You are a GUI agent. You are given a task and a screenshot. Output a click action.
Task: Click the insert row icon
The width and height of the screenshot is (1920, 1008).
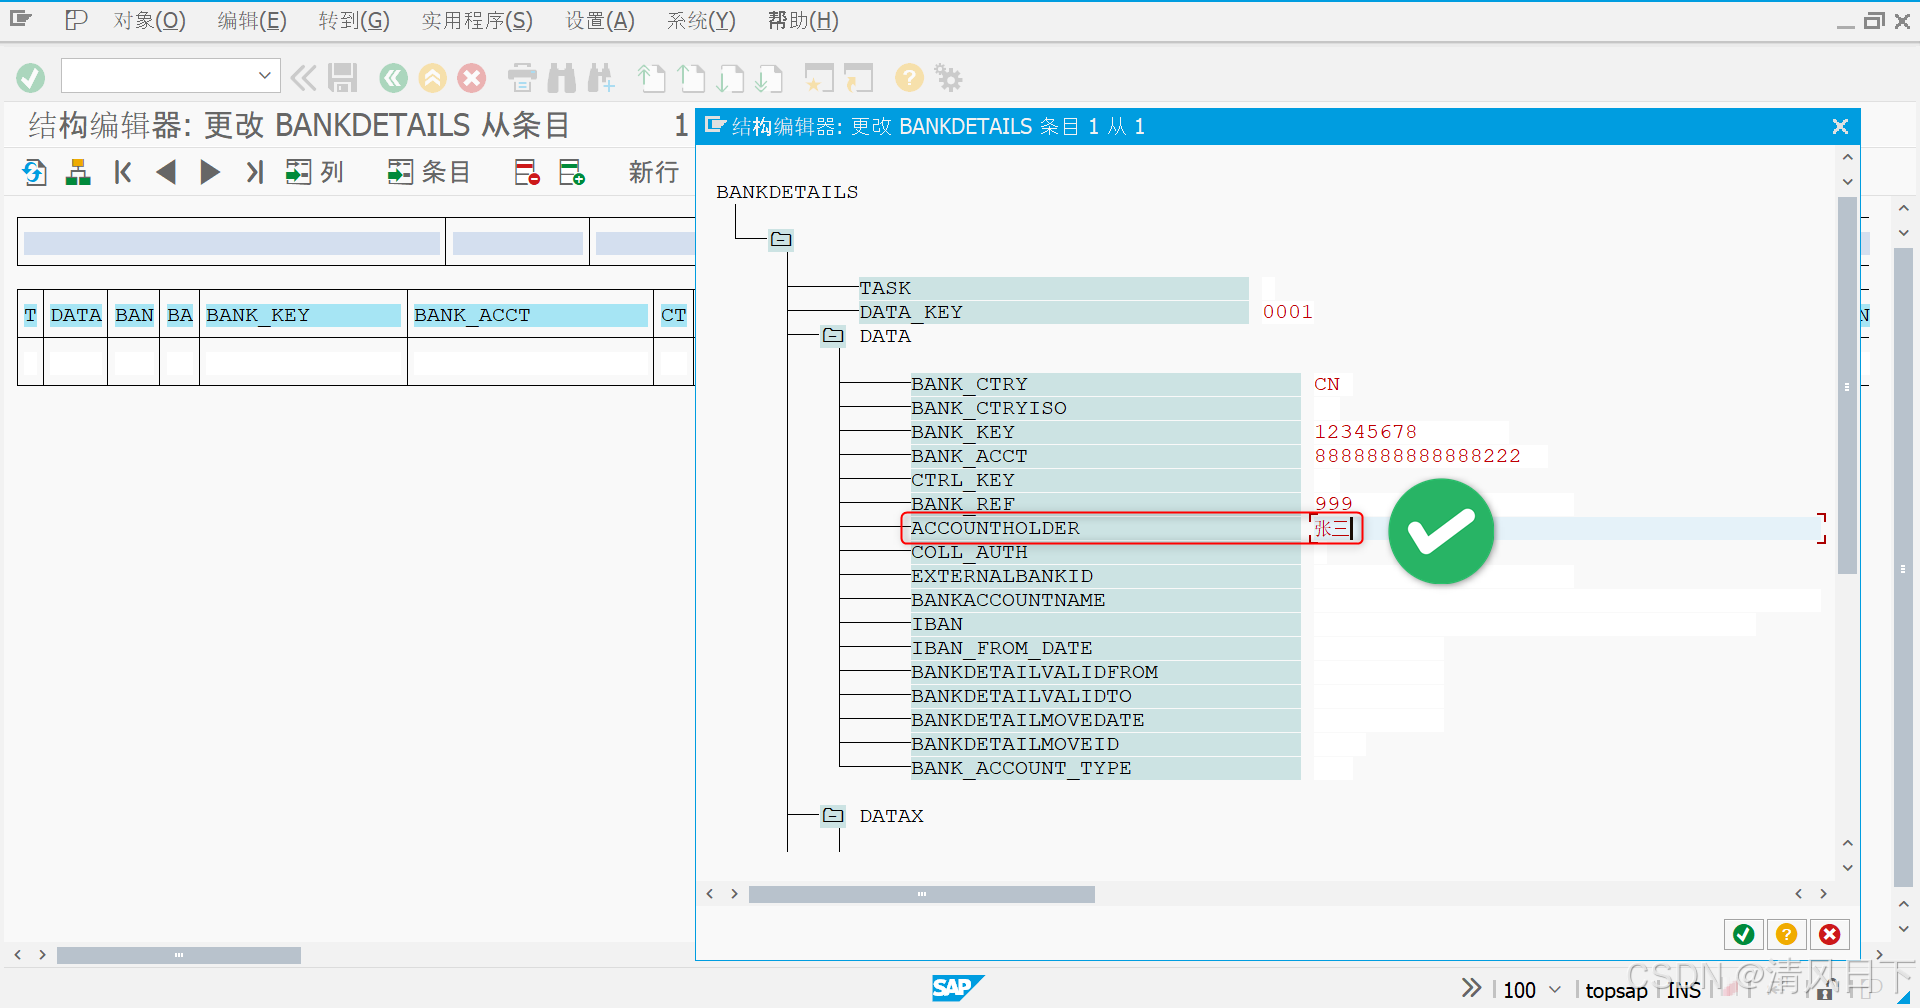(572, 172)
